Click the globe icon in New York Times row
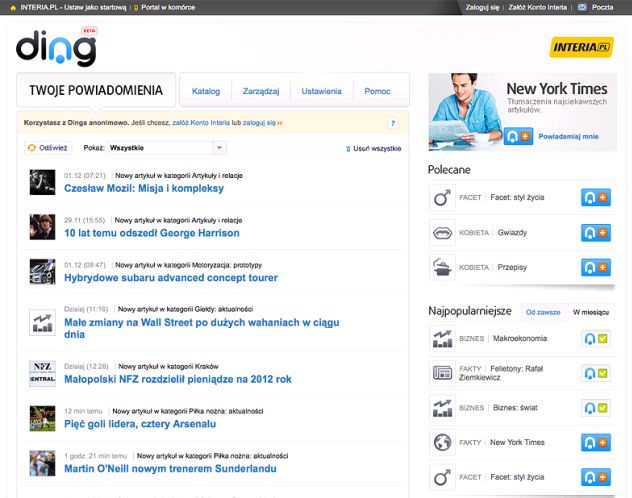 pyautogui.click(x=442, y=442)
